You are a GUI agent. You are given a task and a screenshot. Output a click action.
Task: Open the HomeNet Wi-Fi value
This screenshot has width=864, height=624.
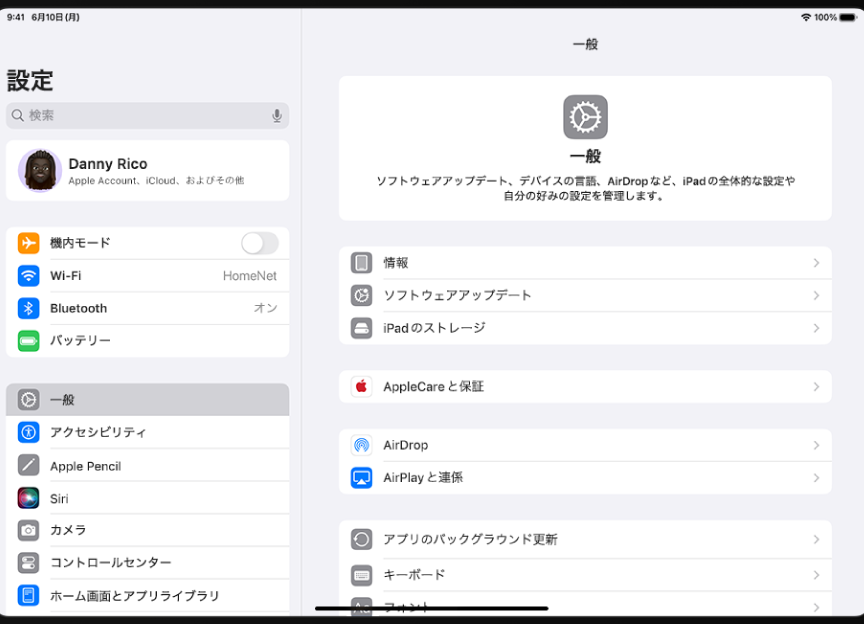[x=250, y=276]
